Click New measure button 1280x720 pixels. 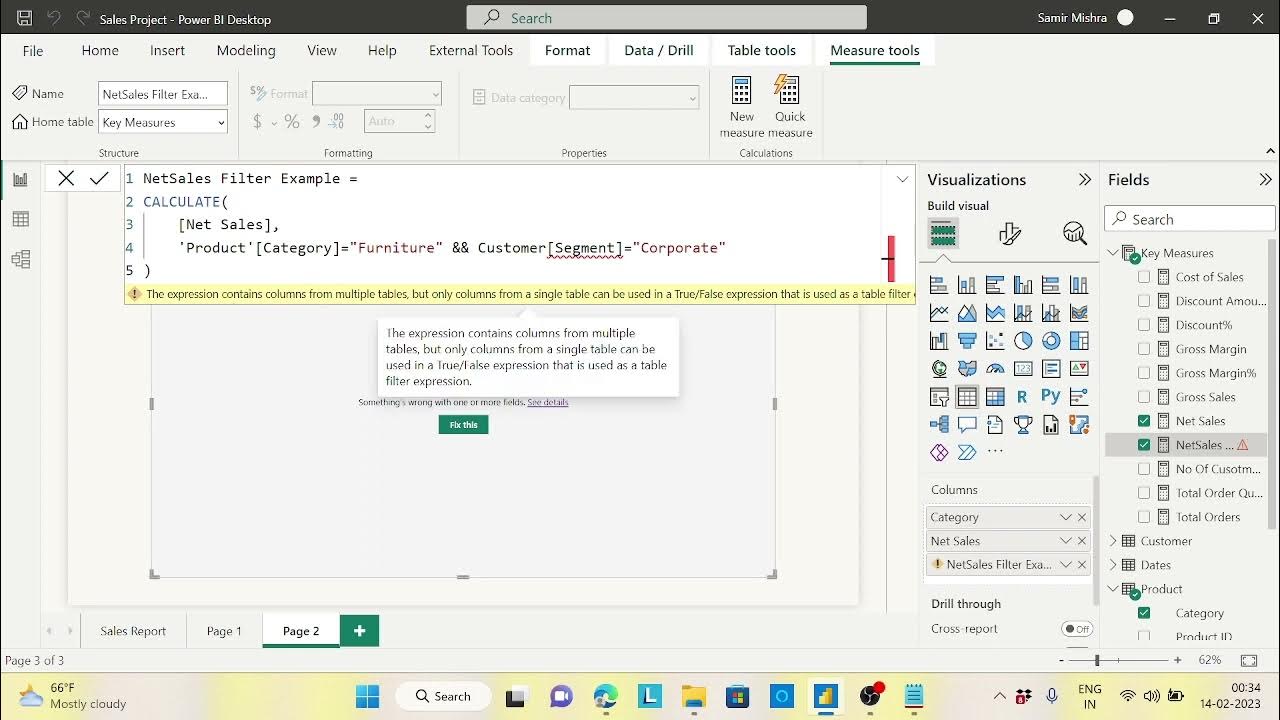point(742,107)
